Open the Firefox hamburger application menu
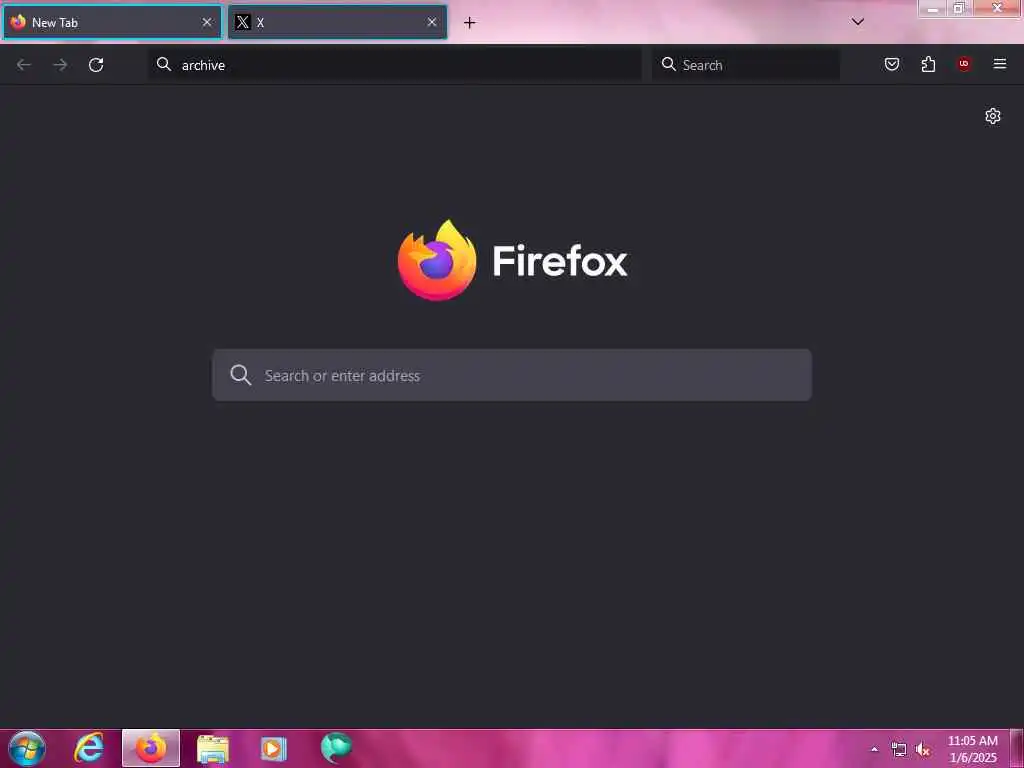Viewport: 1024px width, 768px height. (x=1000, y=64)
